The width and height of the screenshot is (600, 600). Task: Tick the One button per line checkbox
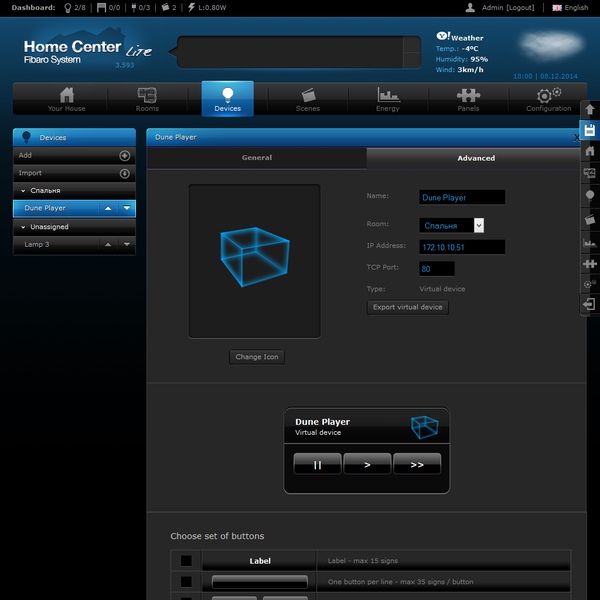186,582
